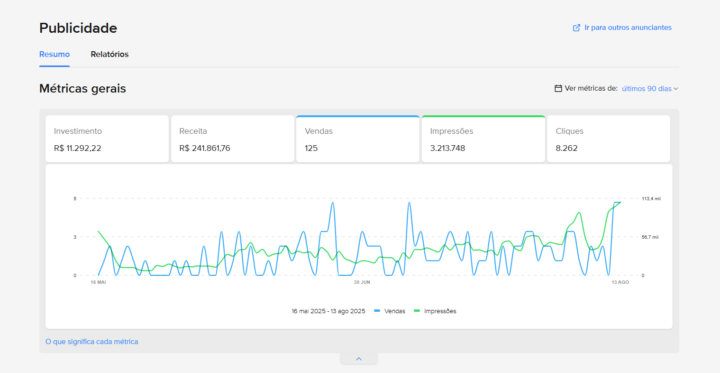
Task: Click the green Impressões legend marker
Action: (417, 311)
